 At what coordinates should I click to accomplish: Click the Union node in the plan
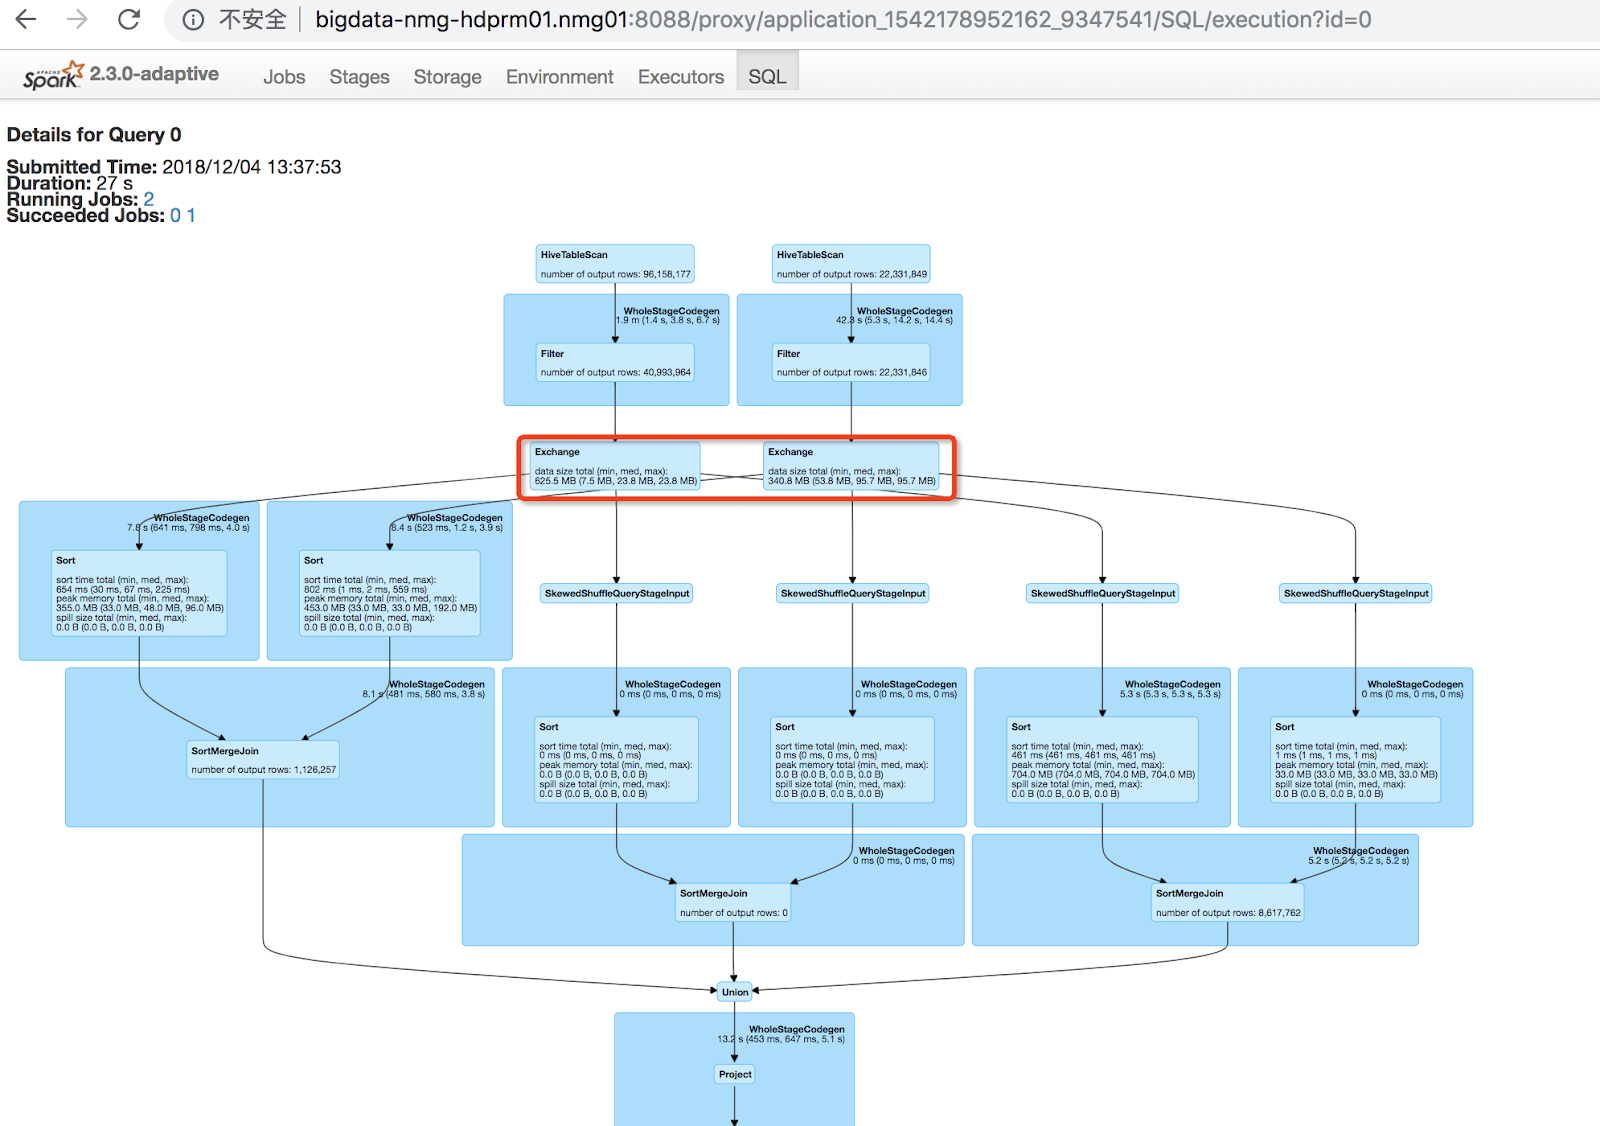[735, 992]
